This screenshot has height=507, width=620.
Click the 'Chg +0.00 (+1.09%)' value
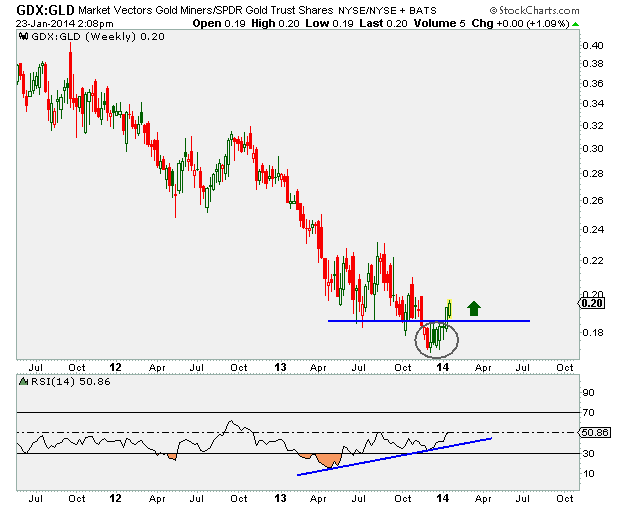pos(520,24)
